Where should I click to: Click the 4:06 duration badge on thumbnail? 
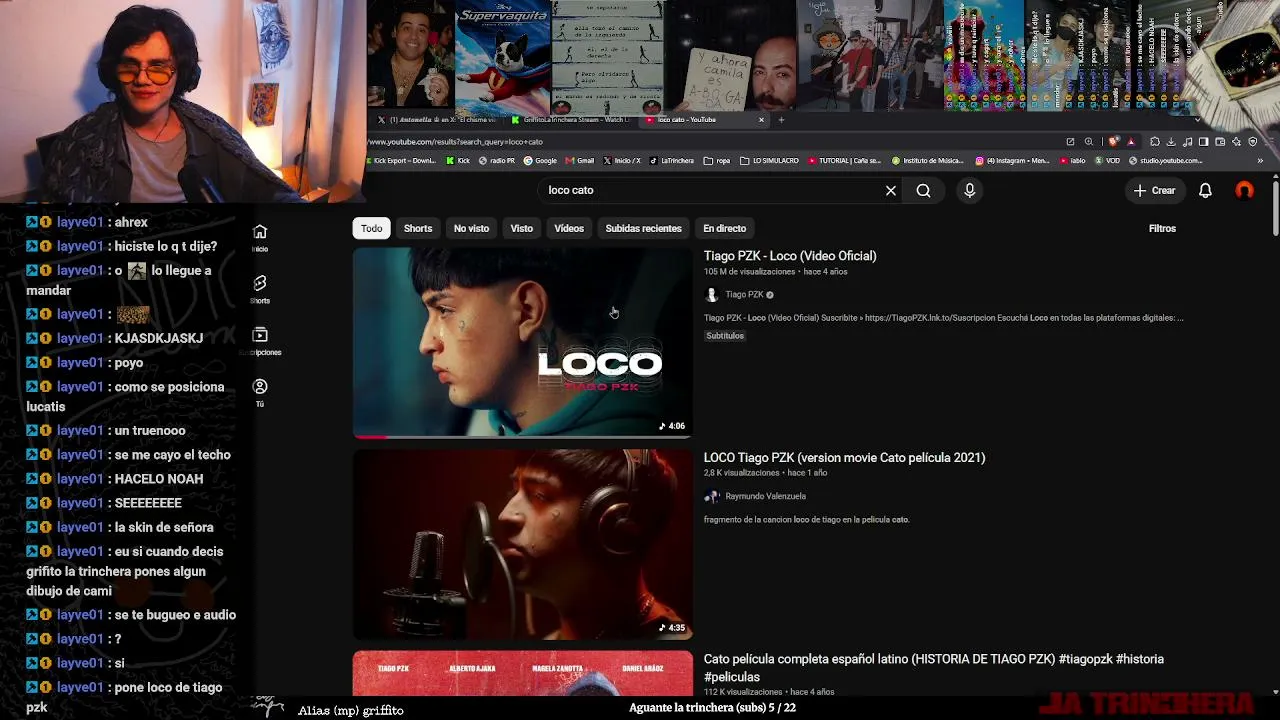point(672,426)
